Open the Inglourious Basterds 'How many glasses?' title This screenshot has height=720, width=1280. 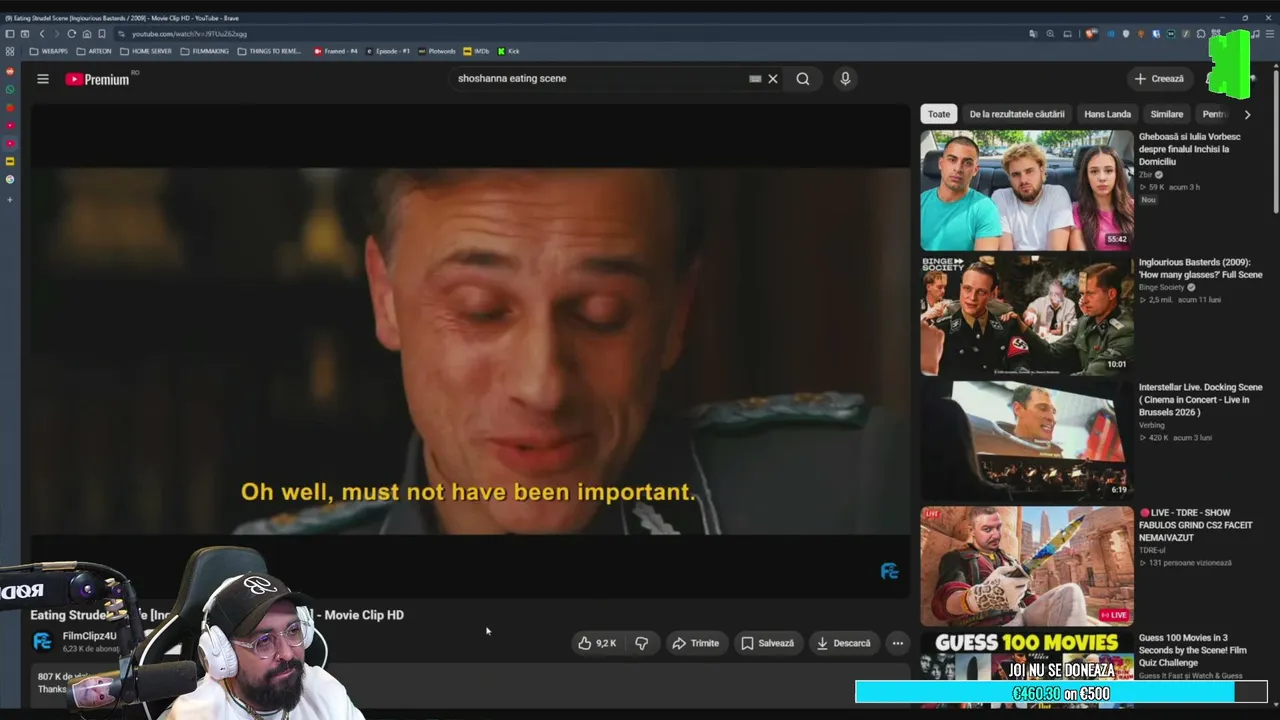[x=1200, y=268]
